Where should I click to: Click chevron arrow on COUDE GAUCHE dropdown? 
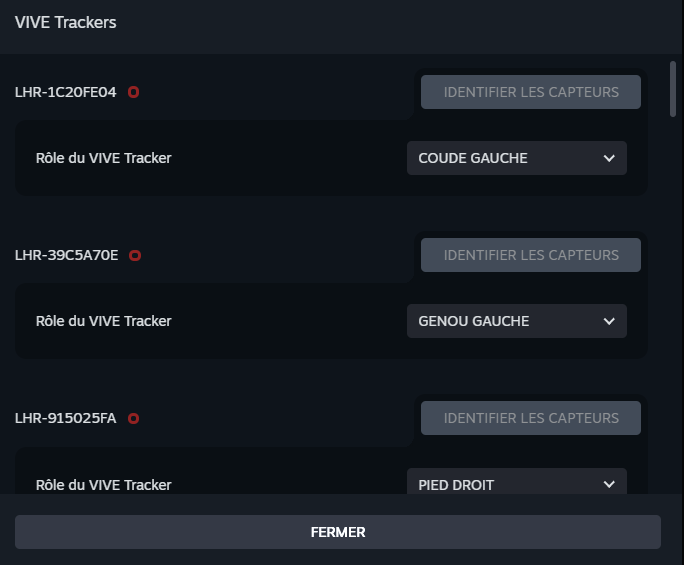(609, 158)
